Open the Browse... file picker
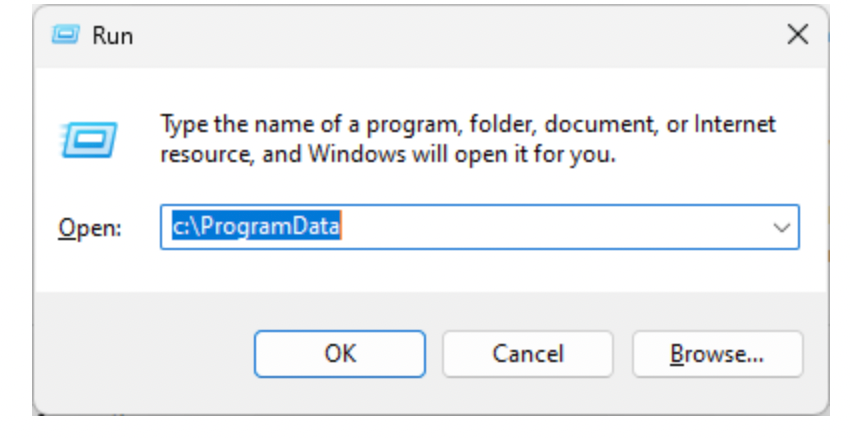The width and height of the screenshot is (850, 438). pyautogui.click(x=717, y=353)
